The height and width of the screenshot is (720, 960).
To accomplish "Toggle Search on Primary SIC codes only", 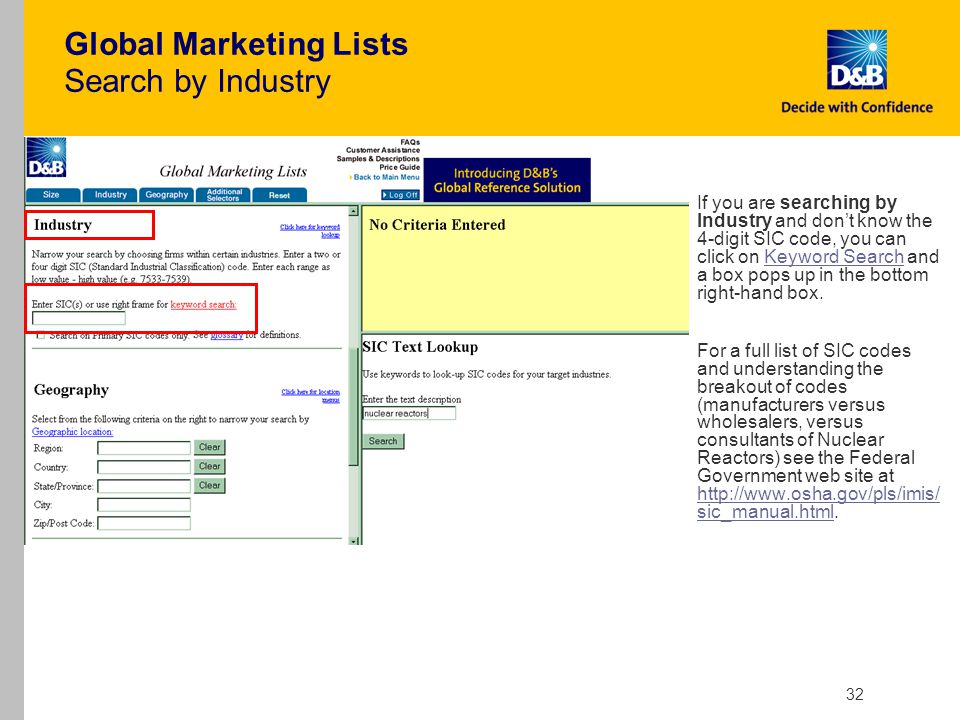I will point(40,335).
